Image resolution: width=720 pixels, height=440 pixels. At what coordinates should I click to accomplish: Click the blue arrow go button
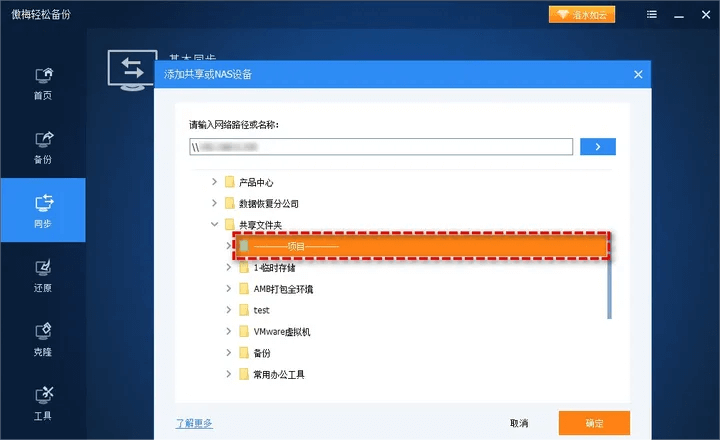598,147
